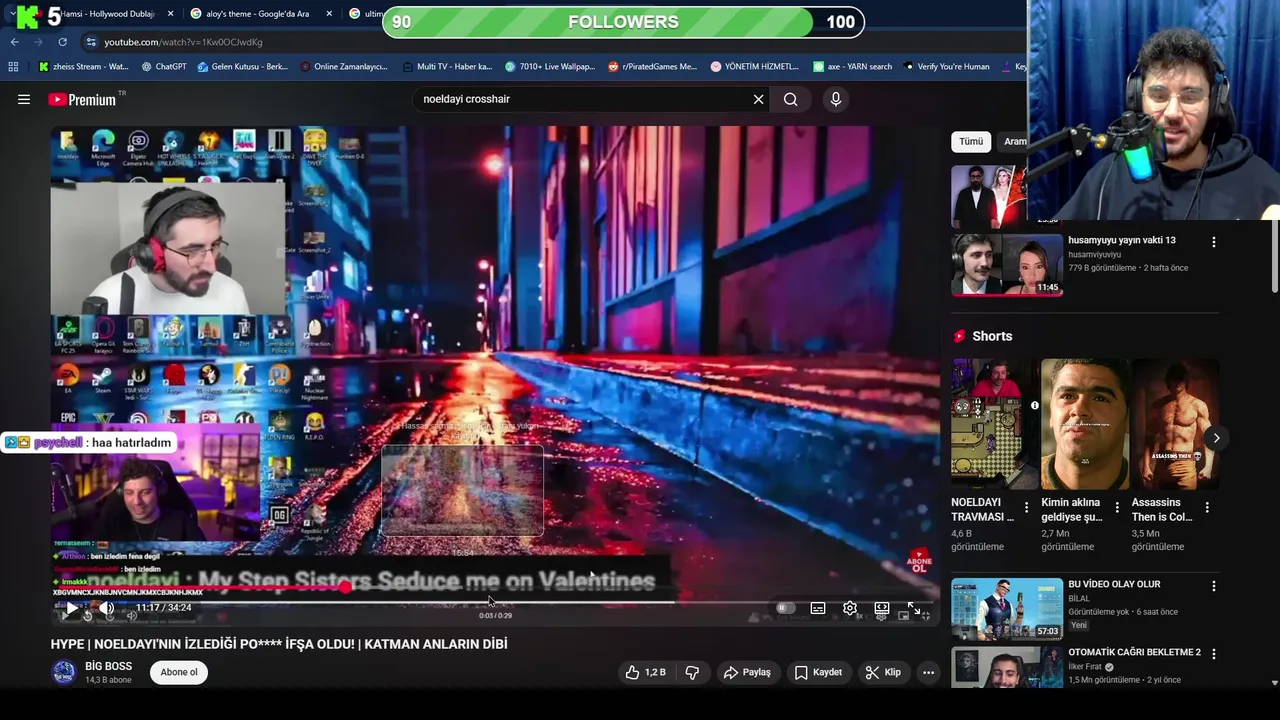The image size is (1280, 720).
Task: Open the husamyuyu yayın vakti 13 title
Action: (x=1122, y=240)
